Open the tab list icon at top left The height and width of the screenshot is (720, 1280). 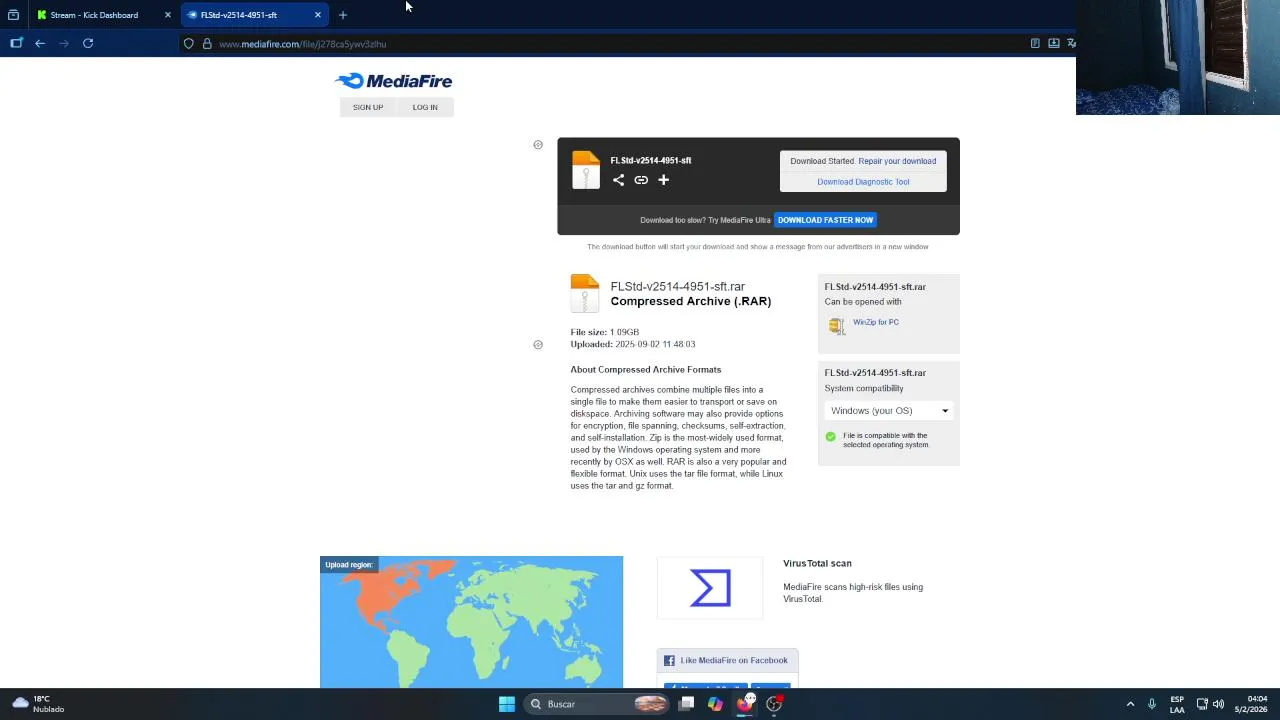[13, 15]
